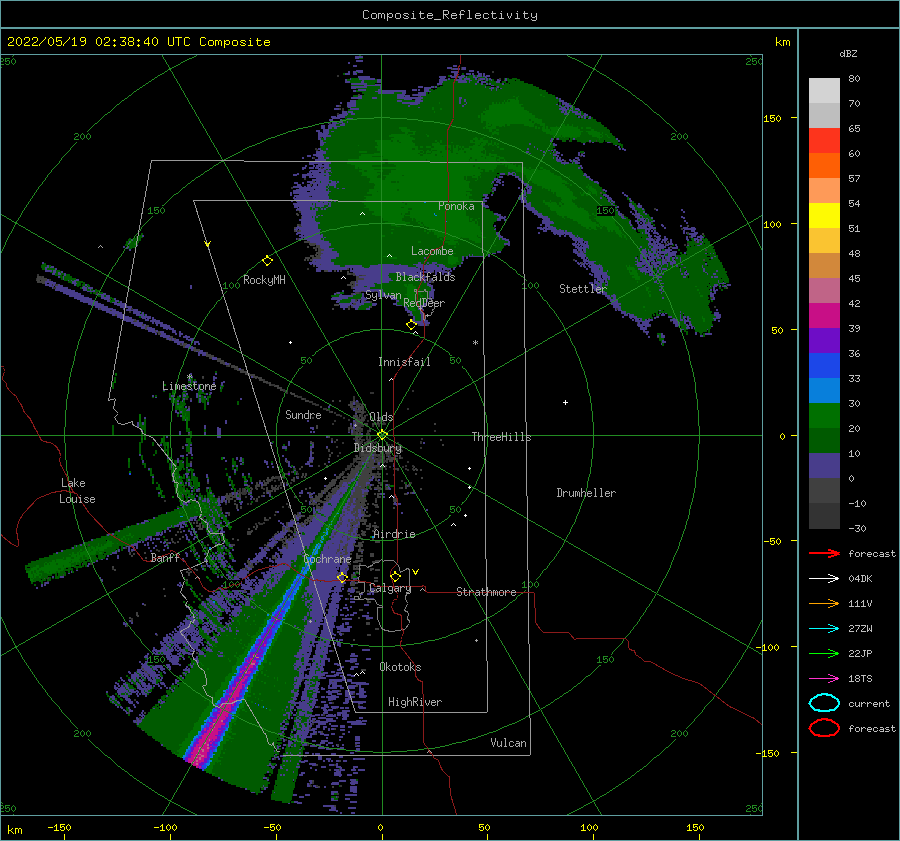This screenshot has height=841, width=900.
Task: Click the Sundre town label
Action: point(303,414)
